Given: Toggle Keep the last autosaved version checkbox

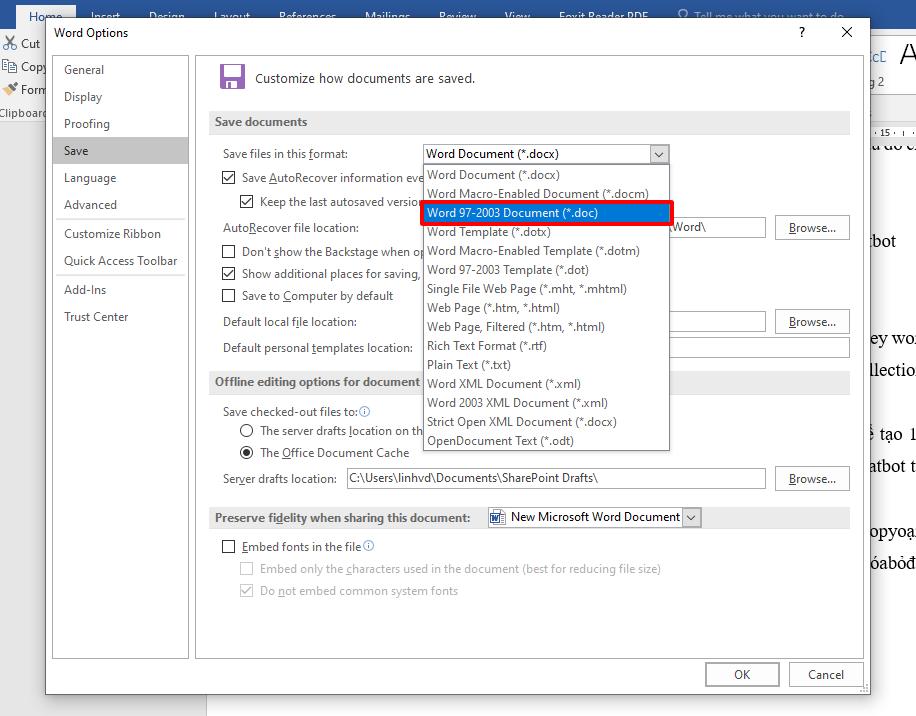Looking at the screenshot, I should click(247, 201).
